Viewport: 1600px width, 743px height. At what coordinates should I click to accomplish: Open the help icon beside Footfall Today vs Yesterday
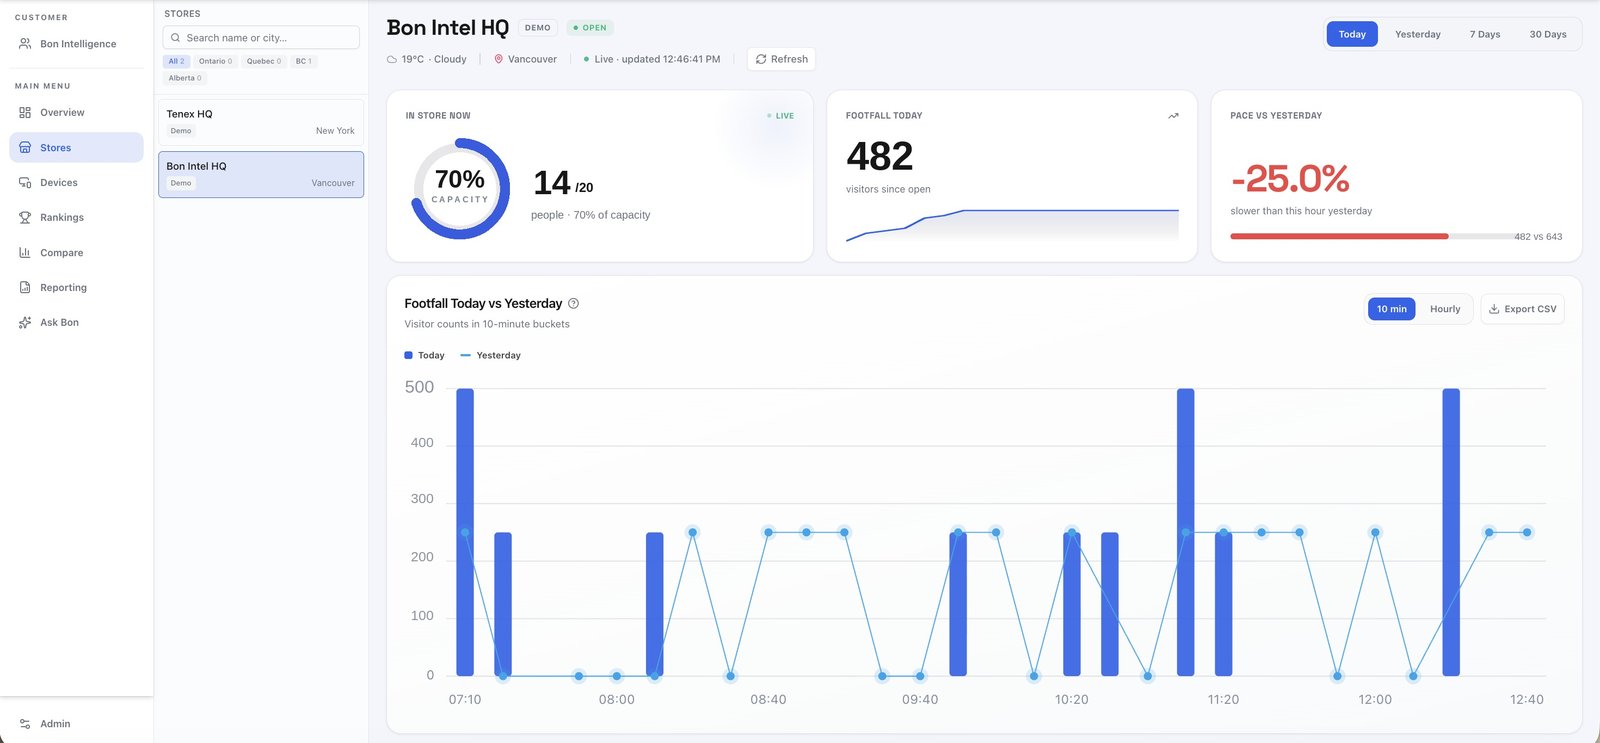tap(573, 304)
